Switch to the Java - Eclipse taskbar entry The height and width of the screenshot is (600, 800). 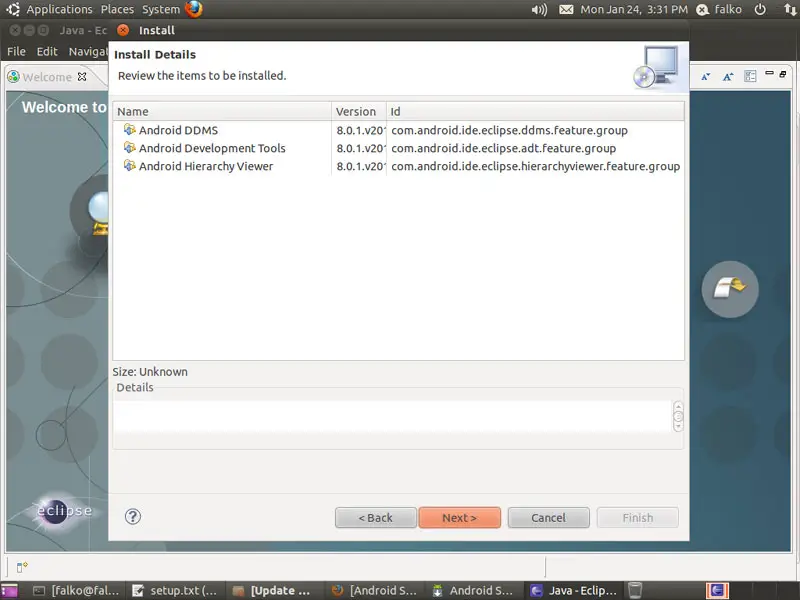573,590
